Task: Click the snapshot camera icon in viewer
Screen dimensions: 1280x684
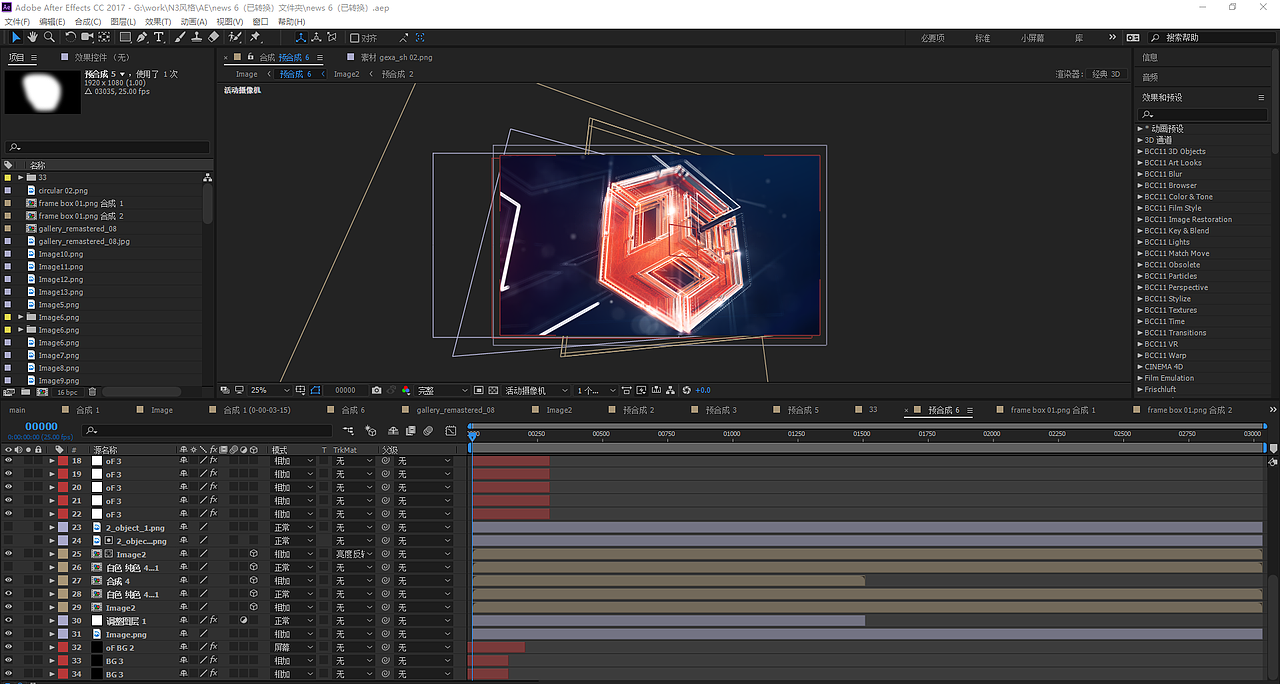Action: [376, 390]
